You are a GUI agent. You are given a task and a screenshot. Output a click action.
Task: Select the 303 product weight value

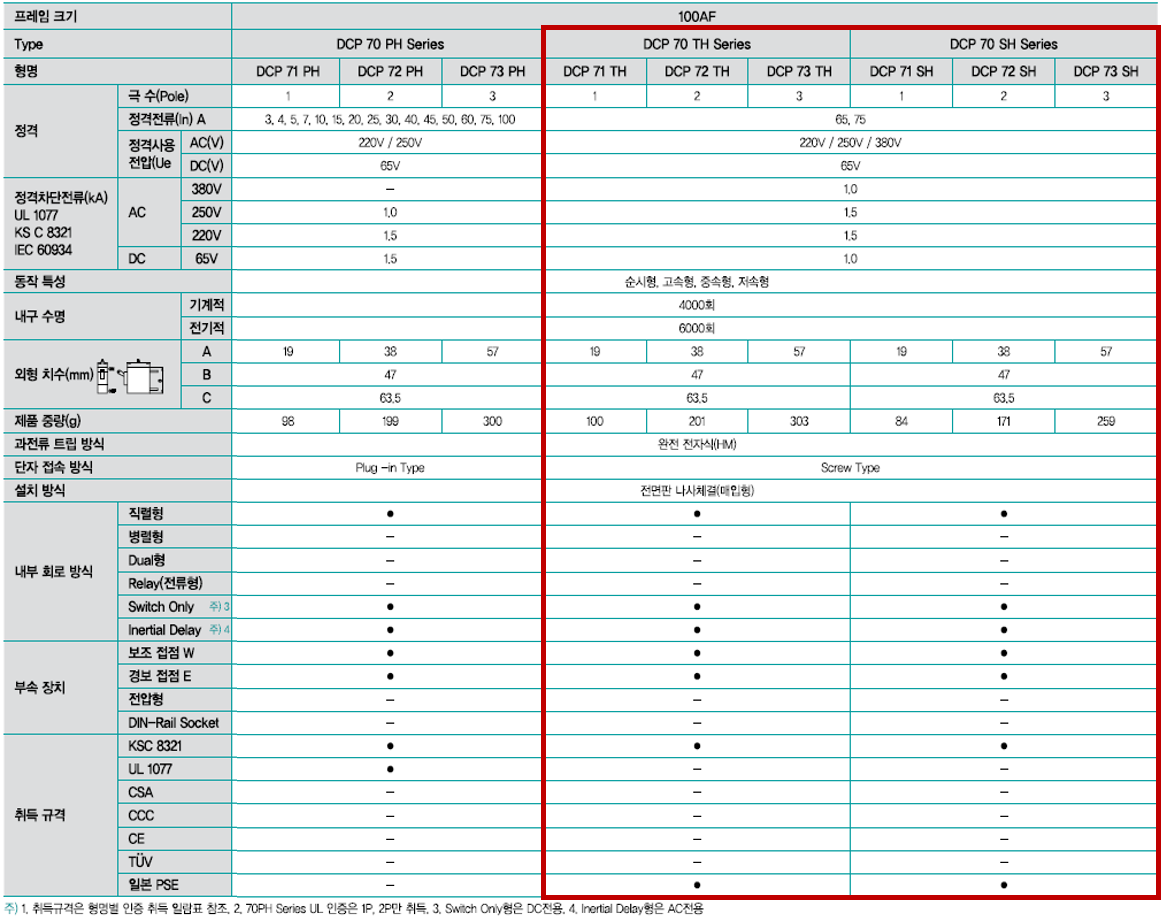pos(799,422)
